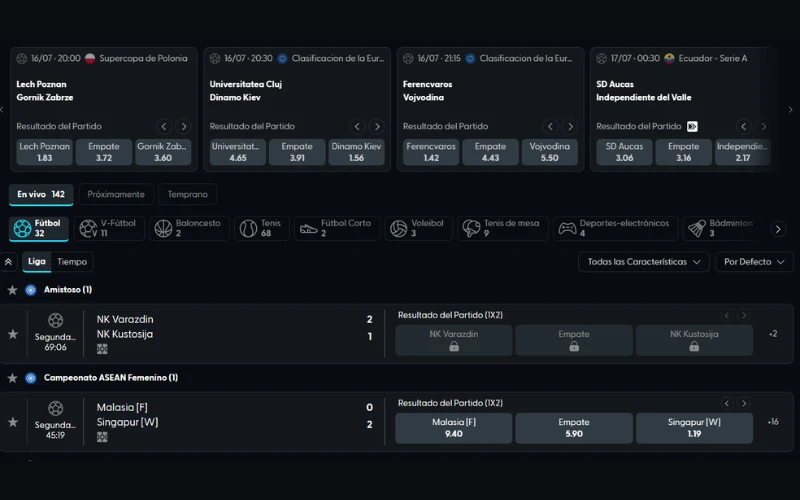Next market arrow in Malasia match row
This screenshot has width=800, height=500.
pyautogui.click(x=744, y=404)
